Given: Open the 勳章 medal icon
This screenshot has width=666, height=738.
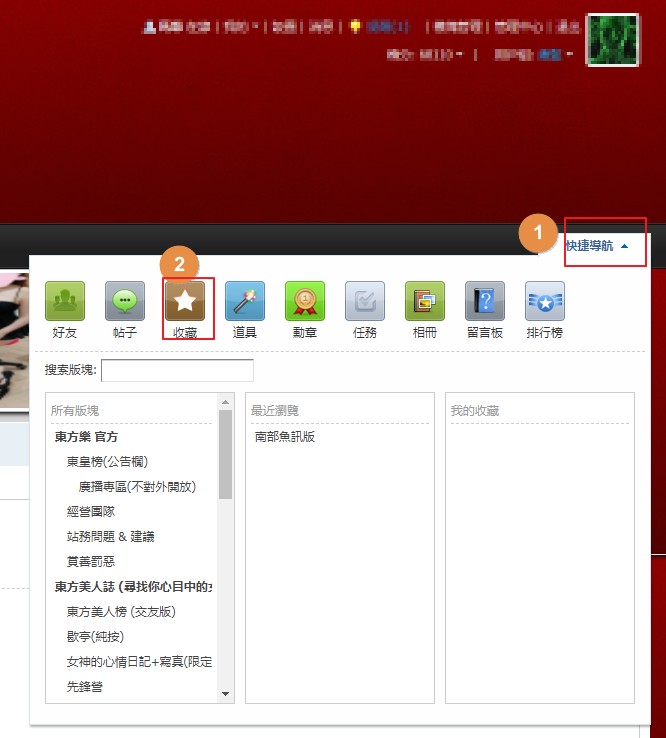Looking at the screenshot, I should point(305,301).
